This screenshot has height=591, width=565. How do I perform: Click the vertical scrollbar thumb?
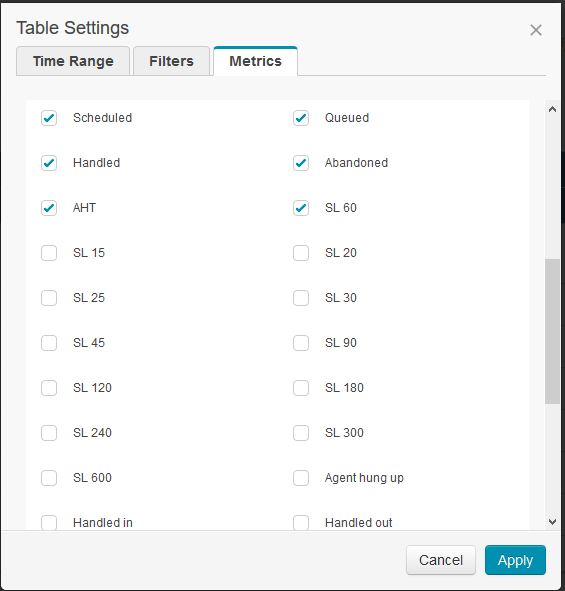(x=552, y=332)
